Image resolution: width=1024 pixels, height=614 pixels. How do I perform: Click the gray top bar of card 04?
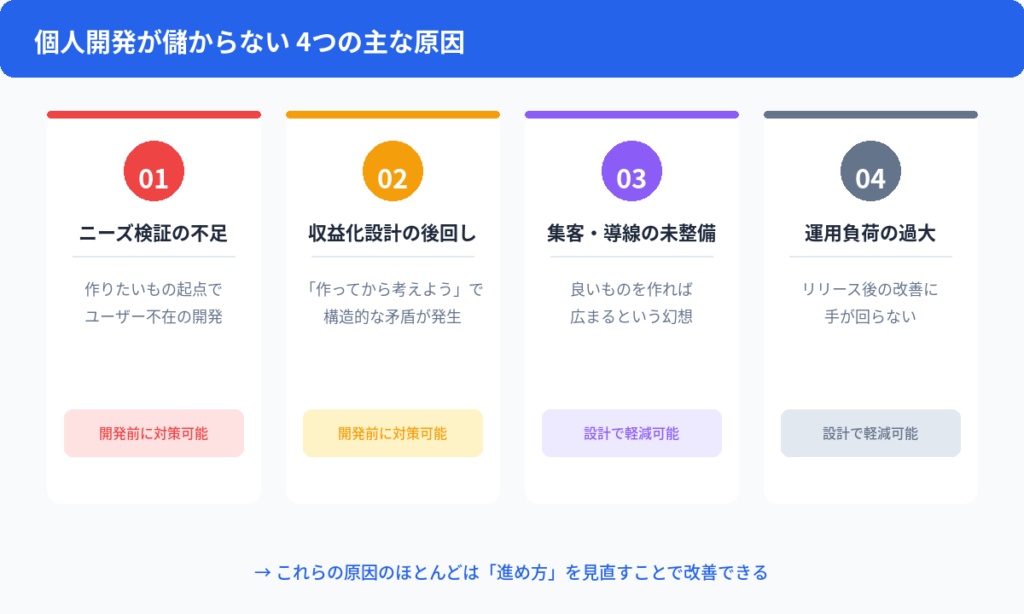[x=870, y=115]
